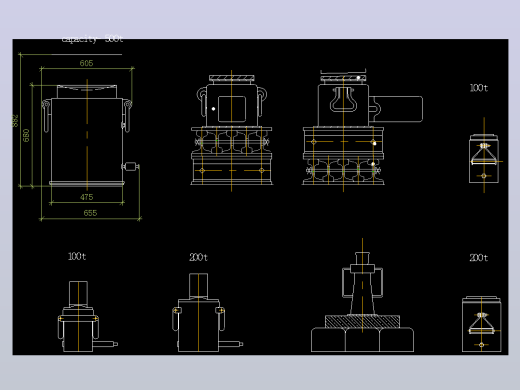Select the 200t small triangular section view
This screenshot has height=390, width=520.
pos(482,324)
